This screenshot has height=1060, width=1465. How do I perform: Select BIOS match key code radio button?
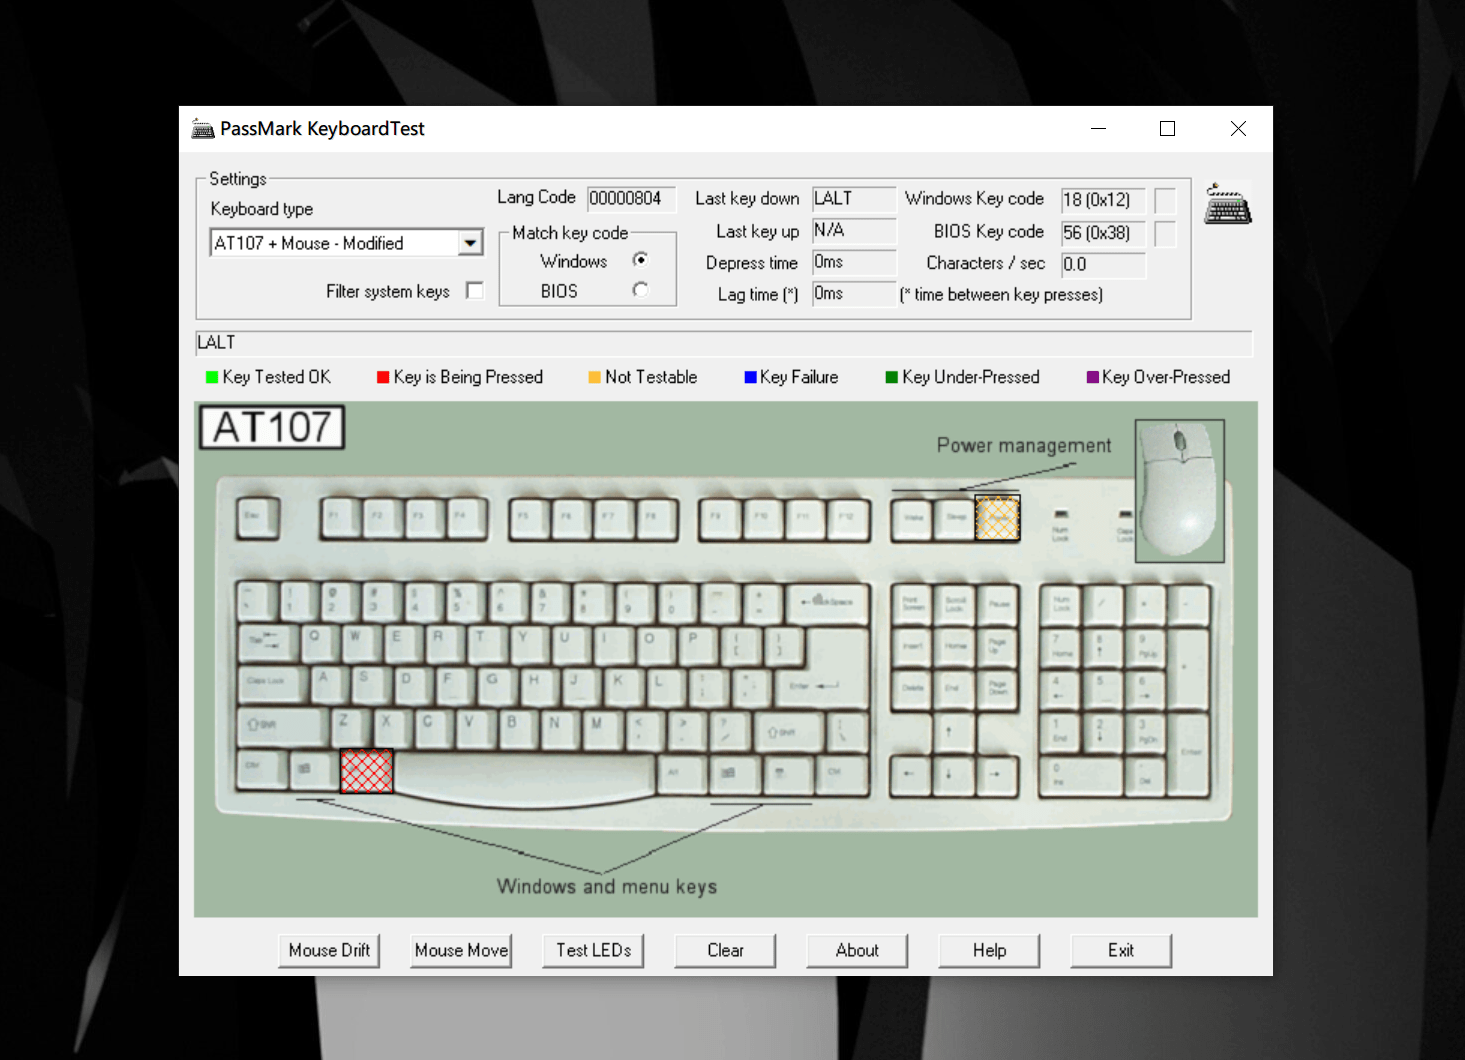click(x=641, y=290)
